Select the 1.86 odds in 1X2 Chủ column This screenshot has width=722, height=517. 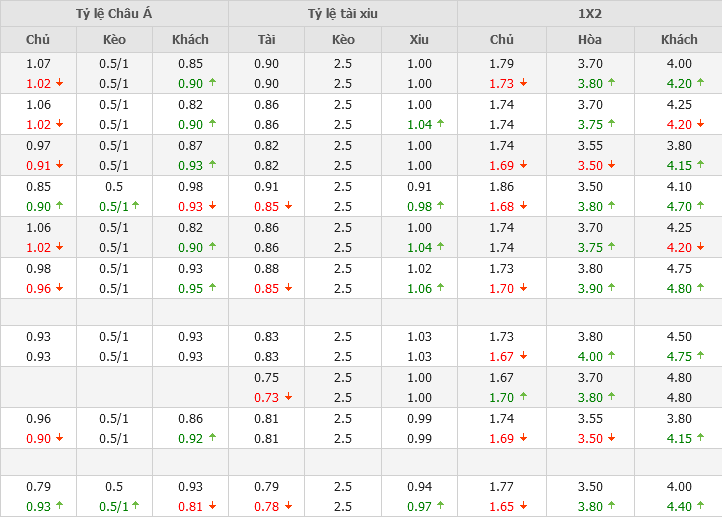click(502, 186)
